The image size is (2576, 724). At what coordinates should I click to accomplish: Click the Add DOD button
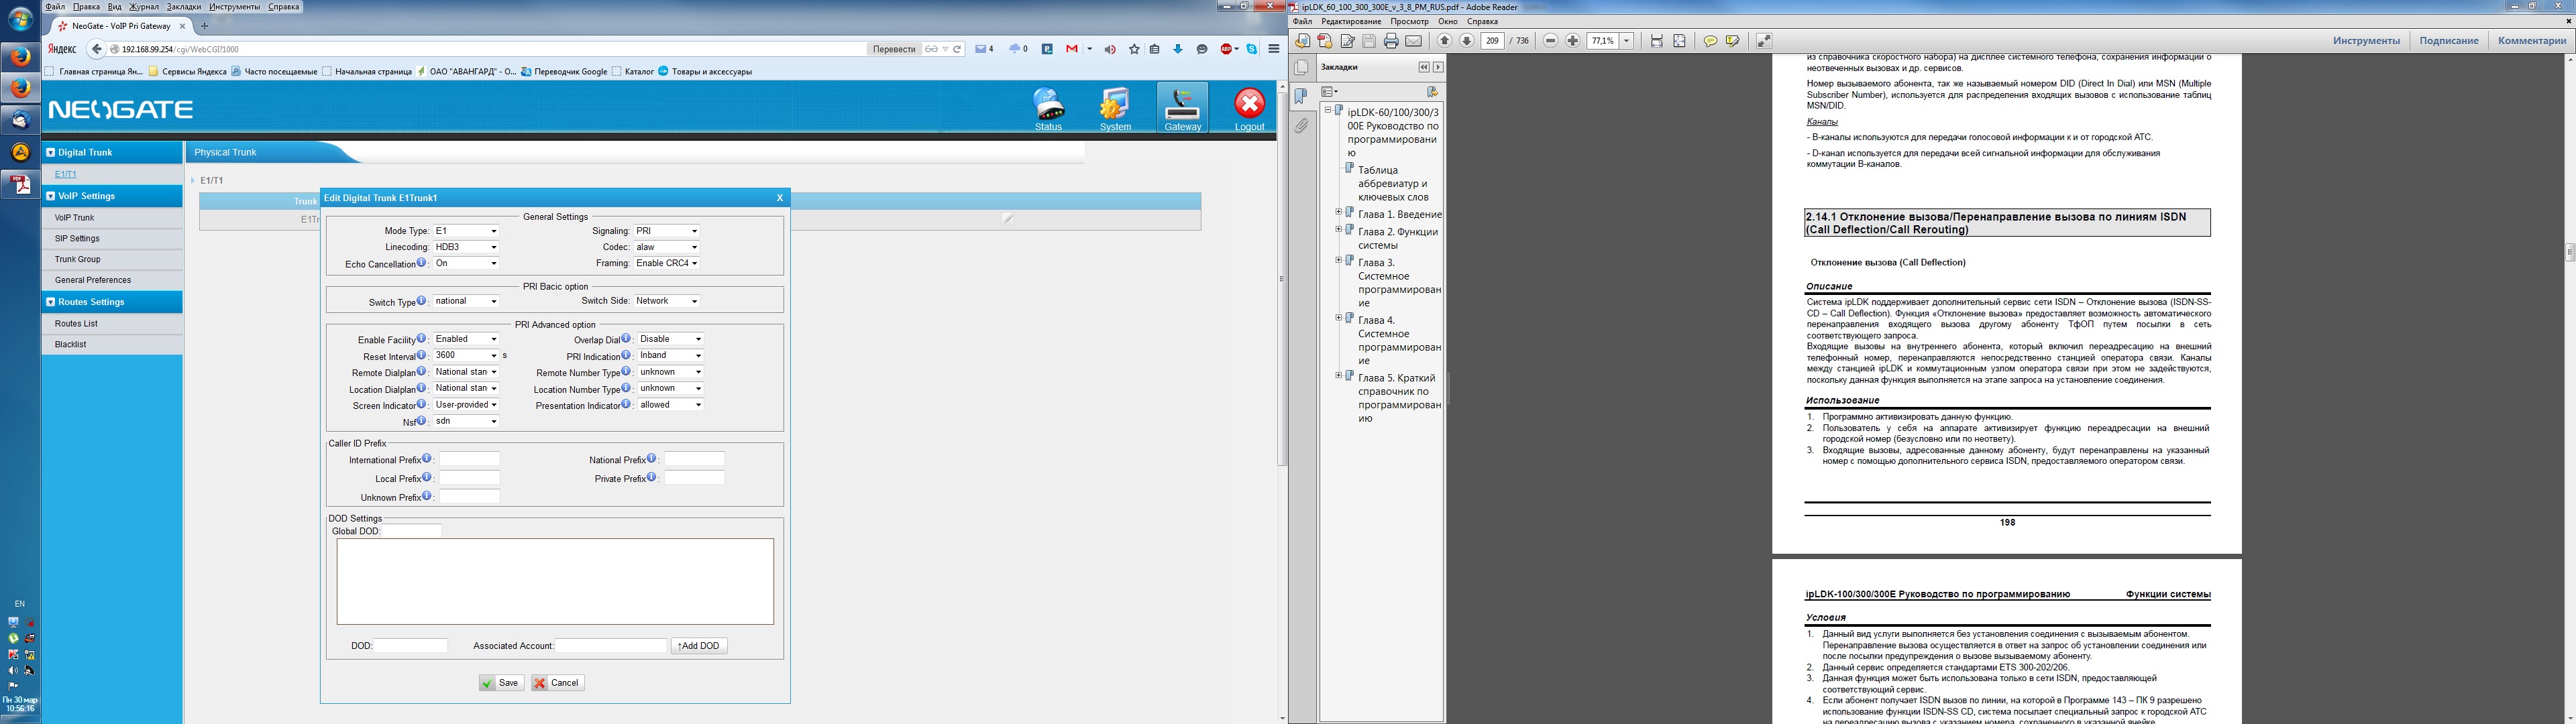(699, 646)
